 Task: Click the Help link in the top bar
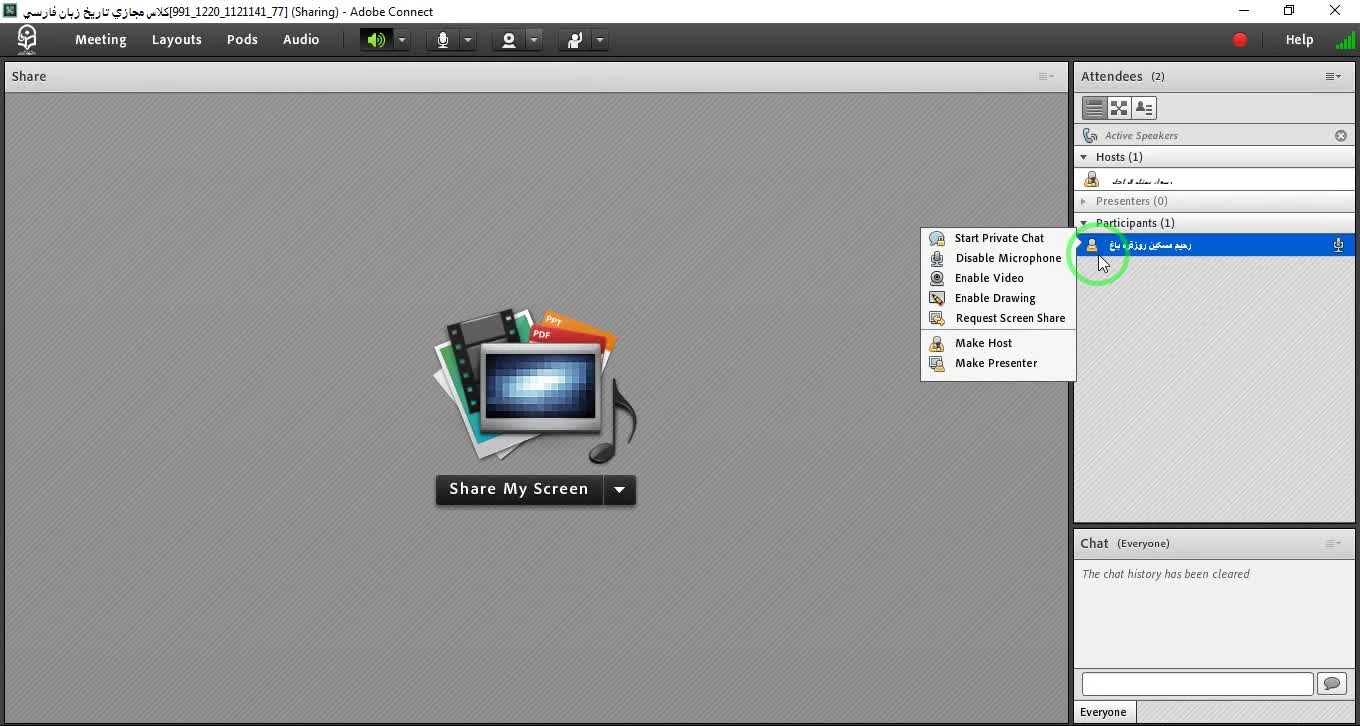tap(1299, 40)
